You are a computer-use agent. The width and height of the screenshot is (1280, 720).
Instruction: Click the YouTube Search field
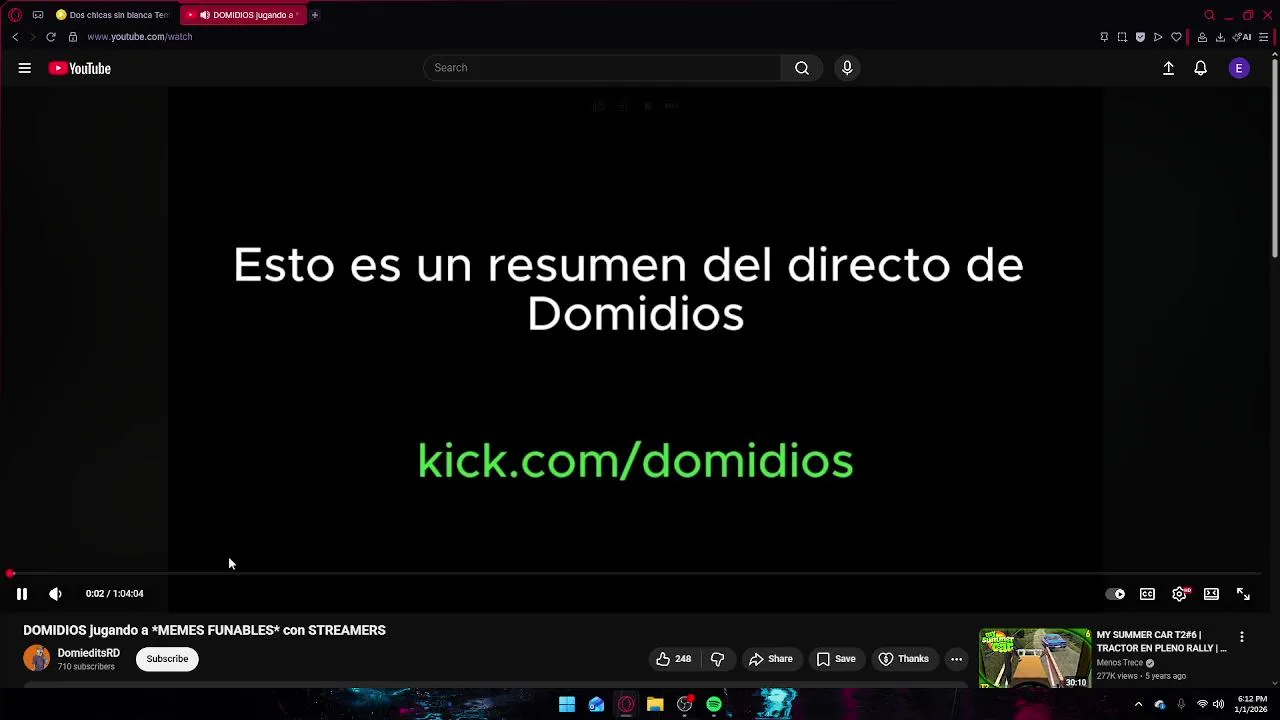(x=602, y=68)
